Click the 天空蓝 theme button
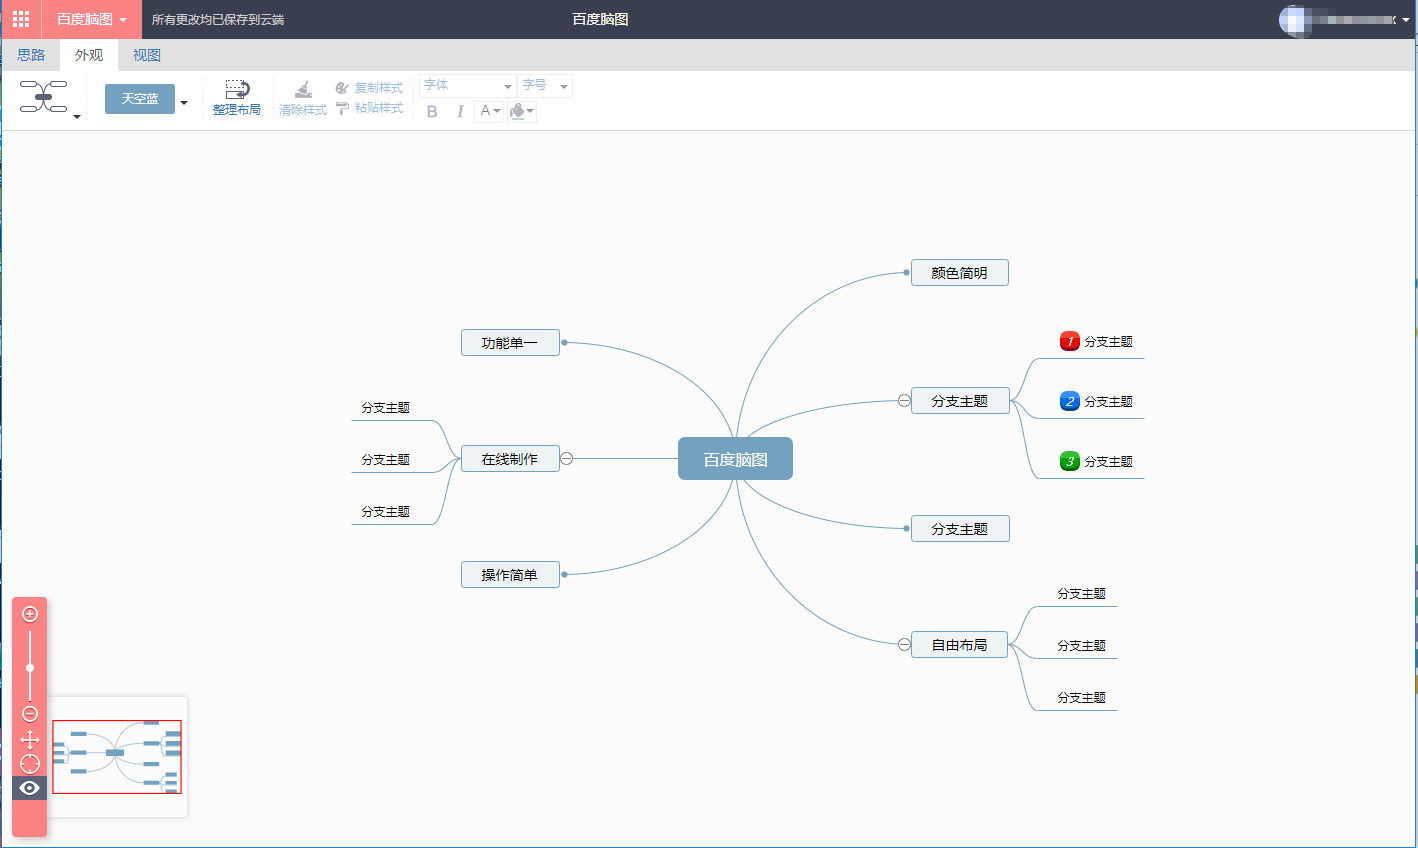The height and width of the screenshot is (848, 1418). coord(140,99)
